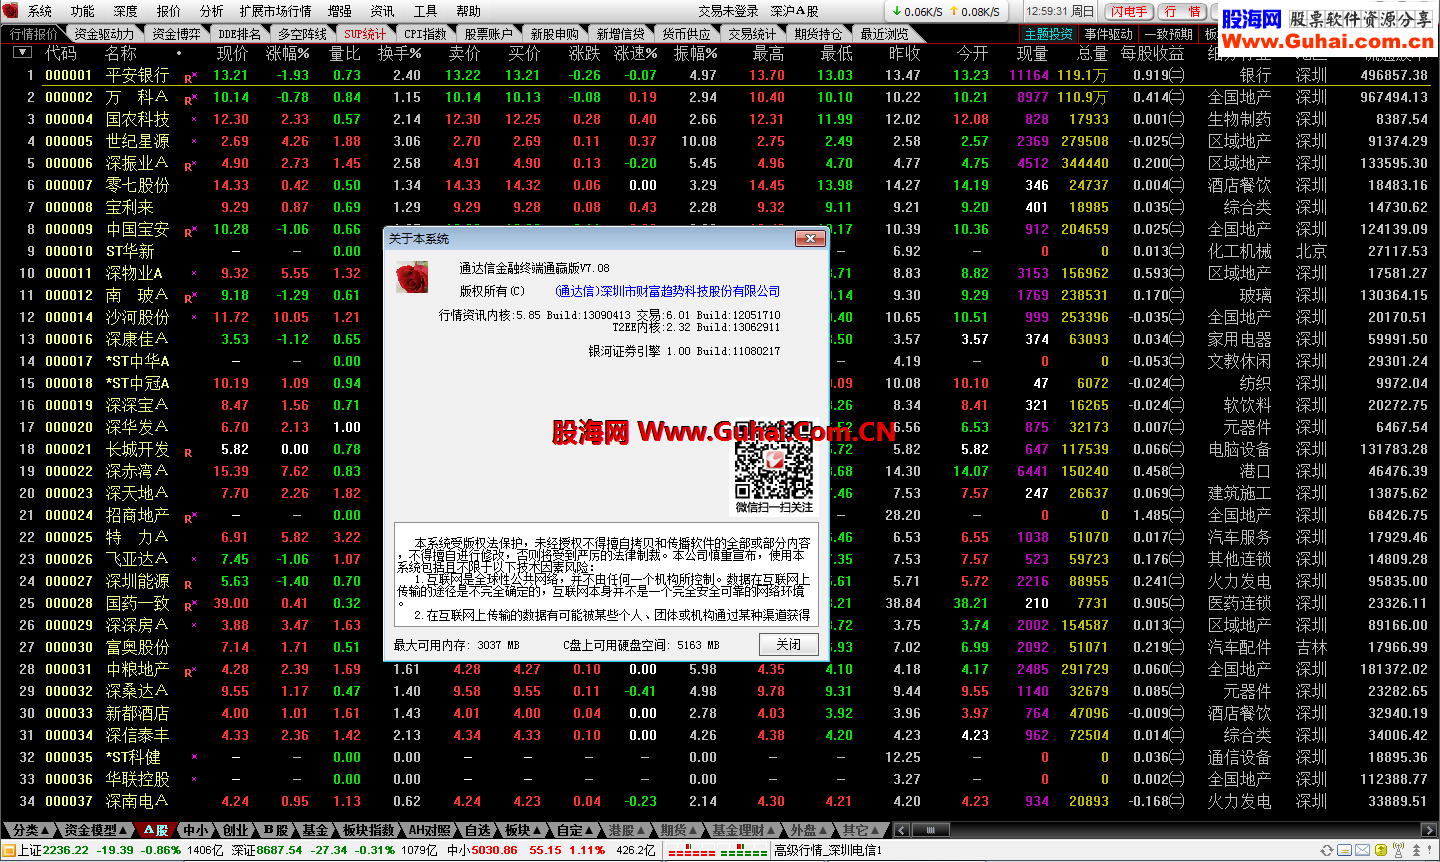Screen dimensions: 1440x862
Task: Switch to the 资金驱动力 tab
Action: pyautogui.click(x=104, y=34)
